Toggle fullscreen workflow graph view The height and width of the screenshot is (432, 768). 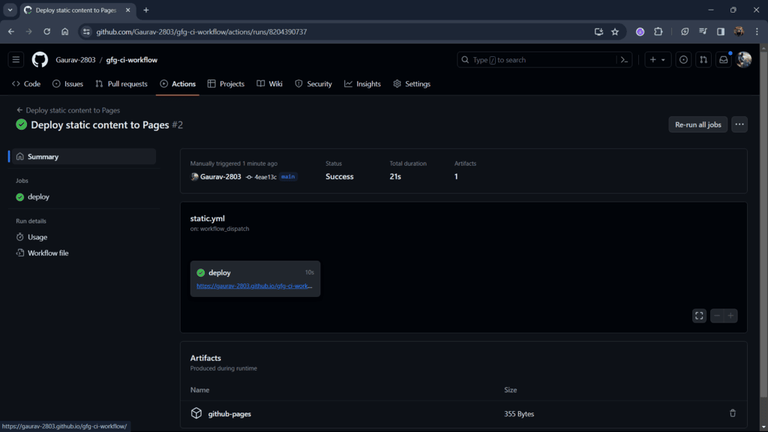(x=699, y=316)
